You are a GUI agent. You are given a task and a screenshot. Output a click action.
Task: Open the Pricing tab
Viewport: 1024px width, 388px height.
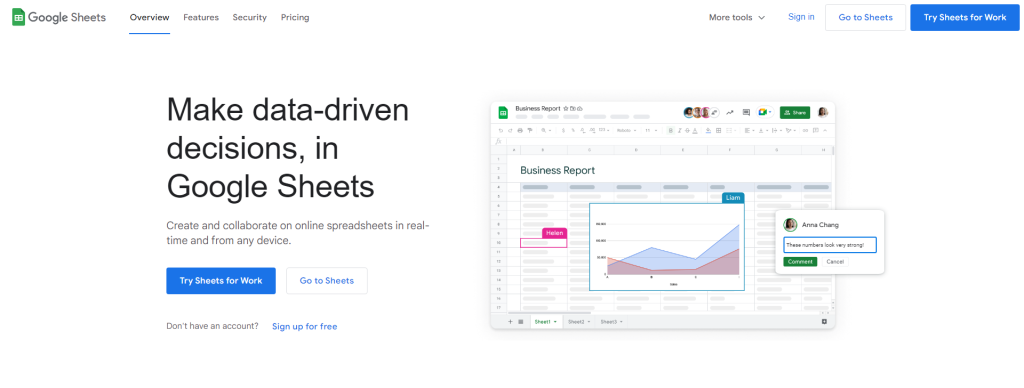[295, 18]
